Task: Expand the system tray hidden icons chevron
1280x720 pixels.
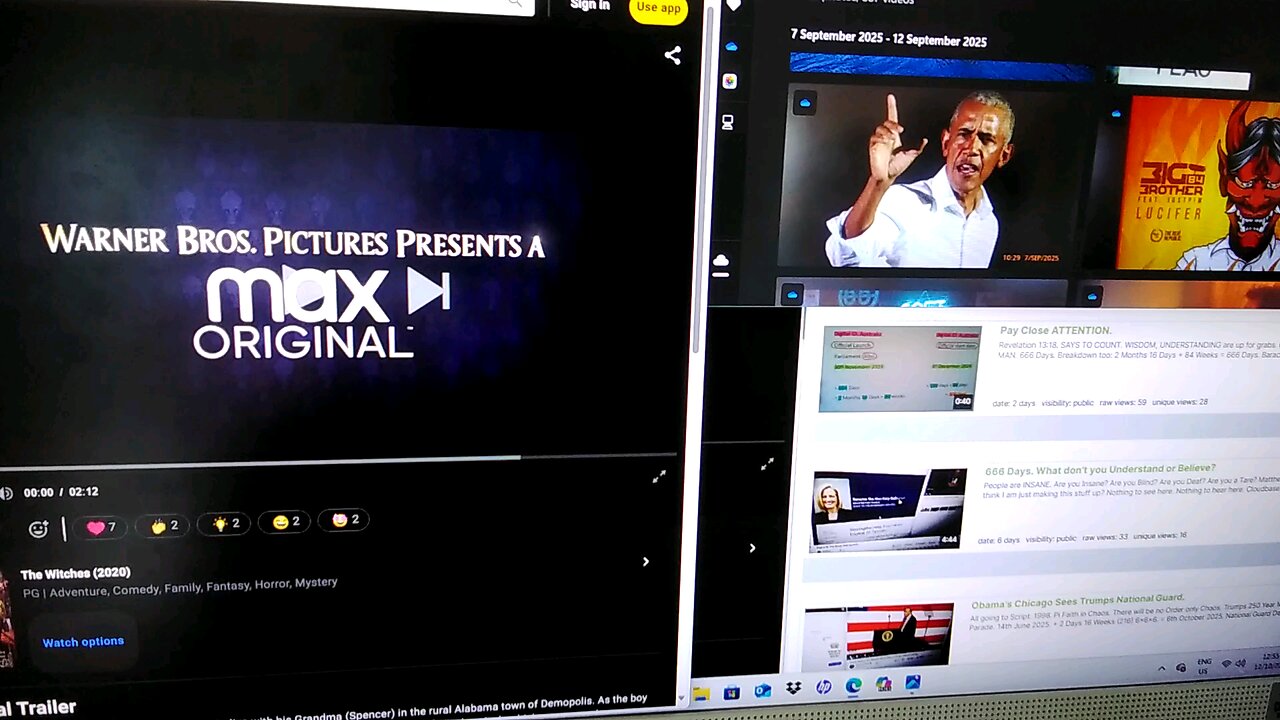Action: click(x=1162, y=668)
